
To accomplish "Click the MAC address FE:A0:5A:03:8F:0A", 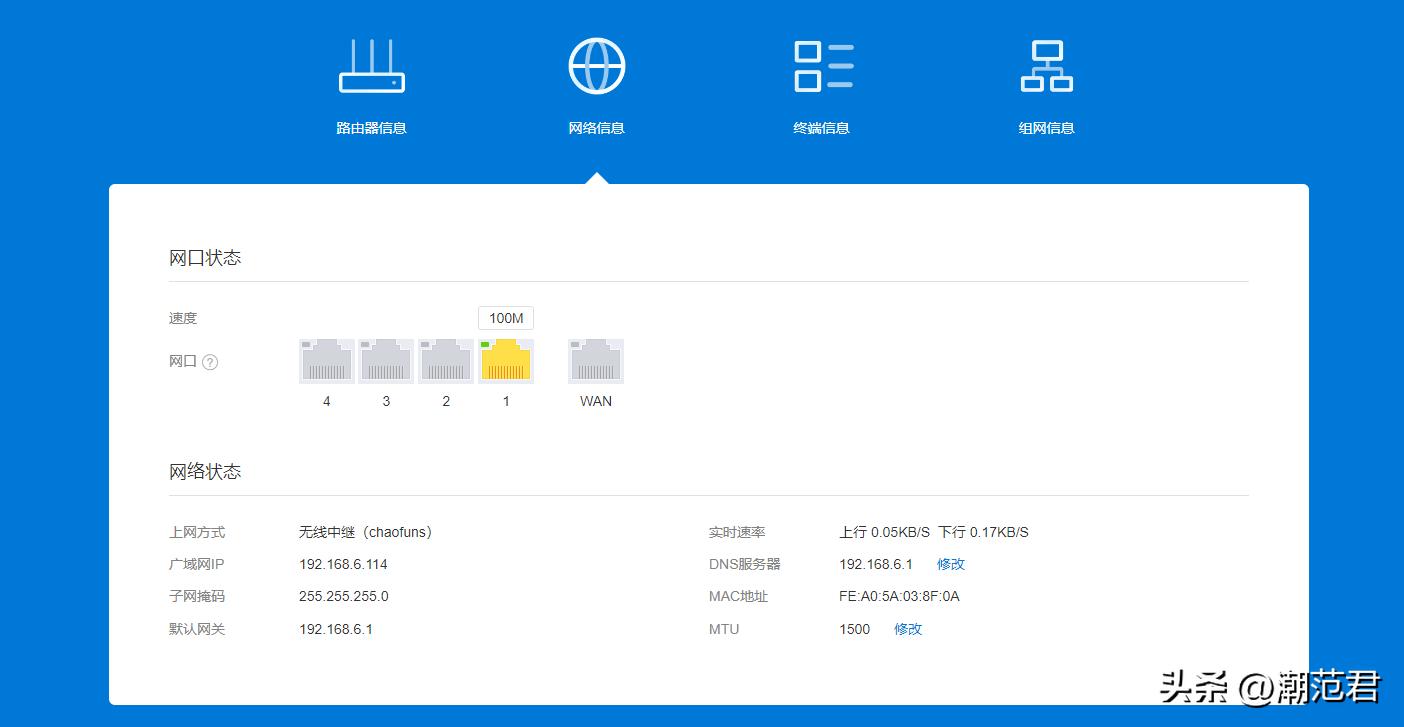I will [x=899, y=596].
